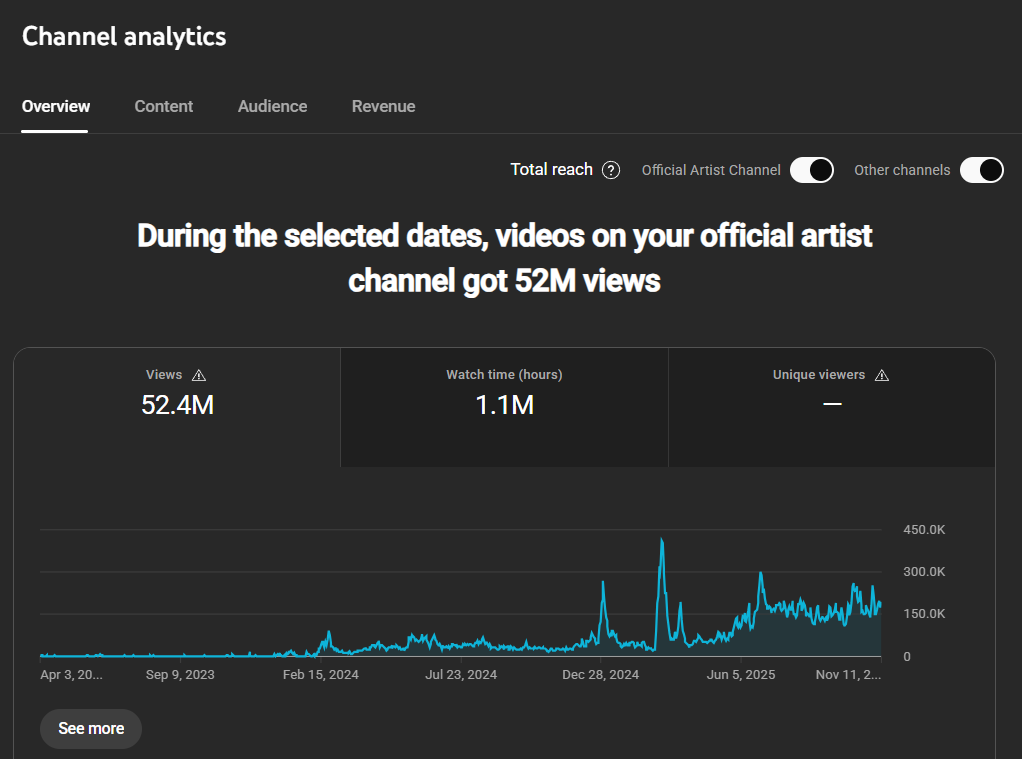
Task: Click the warning triangle beside Unique viewers
Action: point(881,375)
